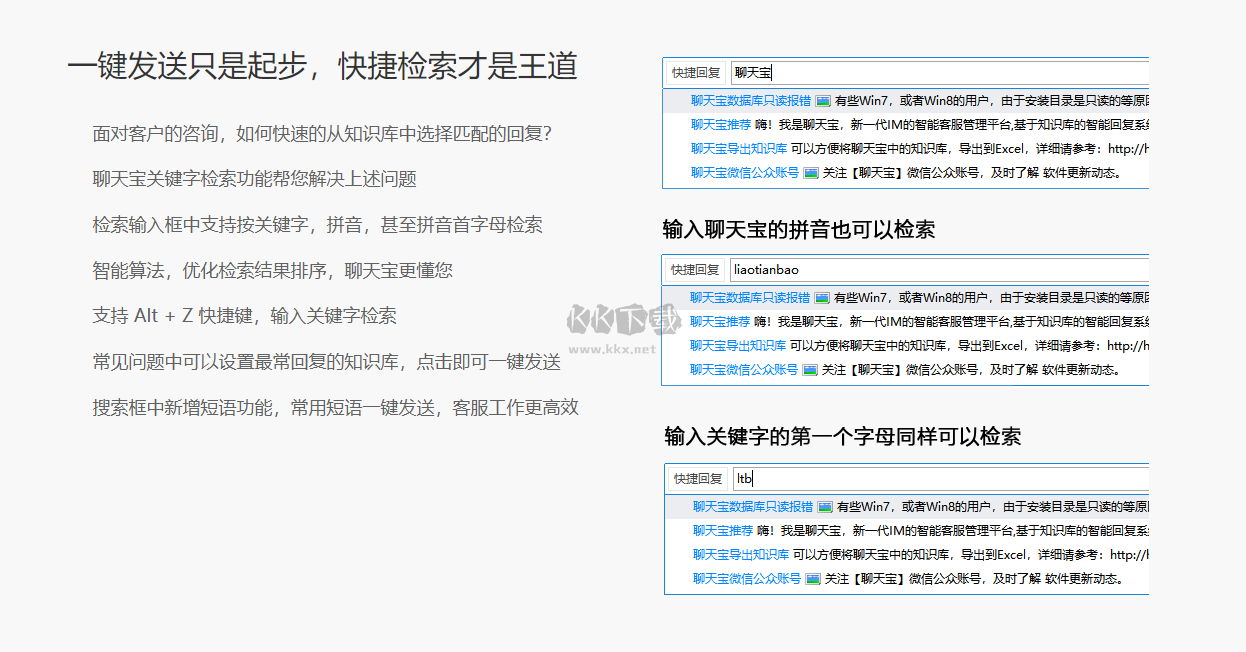Click 关注【聊天宝】微信公众账号 description in liaotianbao panel

coord(971,370)
